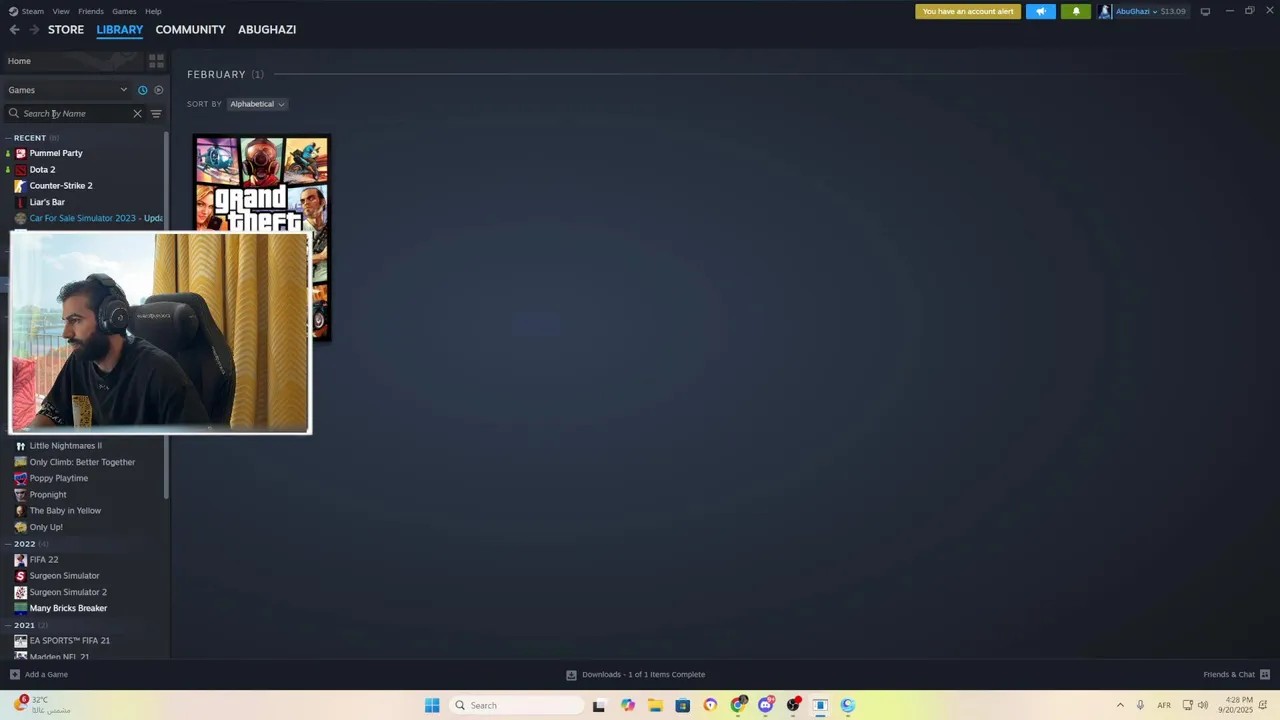Image resolution: width=1280 pixels, height=720 pixels.
Task: Click the FIFA 22 game icon
Action: [x=20, y=560]
